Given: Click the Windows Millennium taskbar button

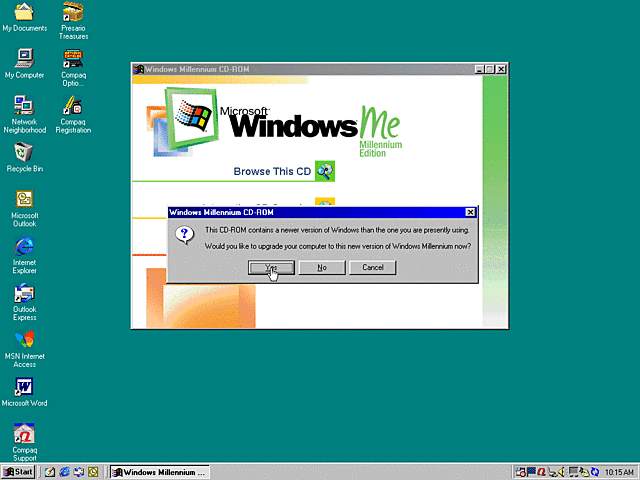Looking at the screenshot, I should point(160,472).
